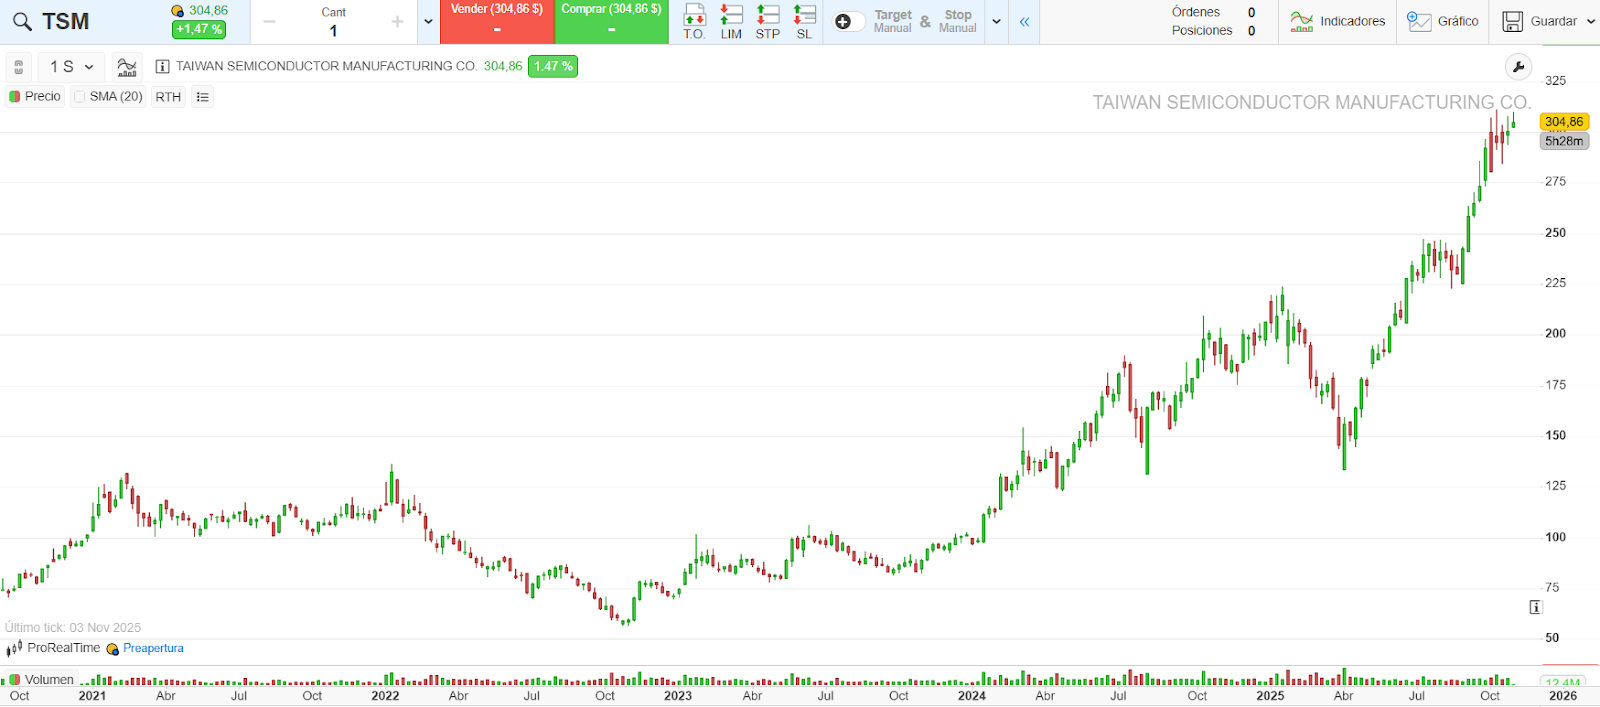Open the 1 S timeframe dropdown
1600x707 pixels.
pyautogui.click(x=72, y=67)
